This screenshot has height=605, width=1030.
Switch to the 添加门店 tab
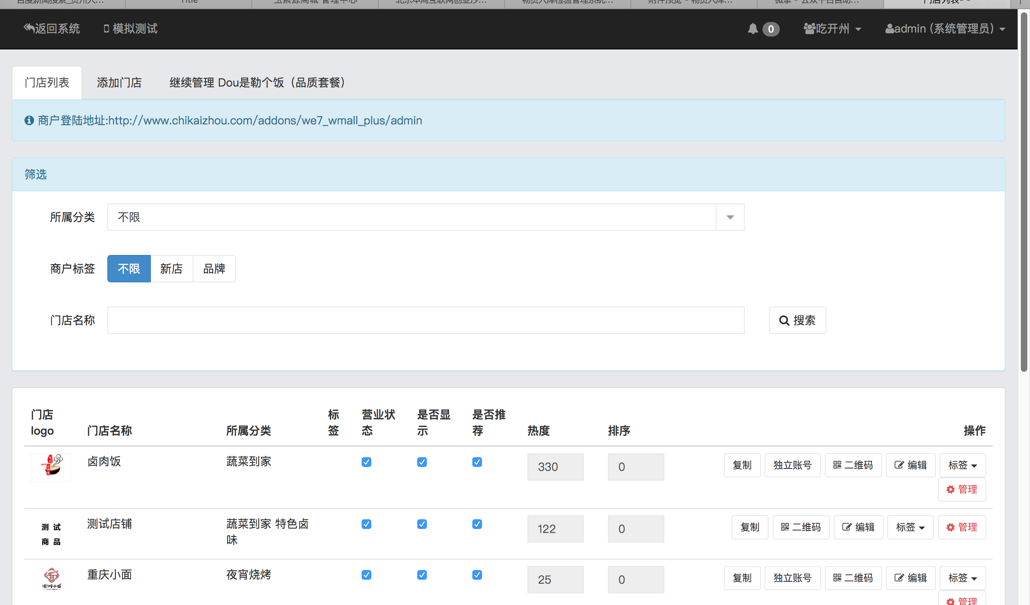[x=119, y=83]
